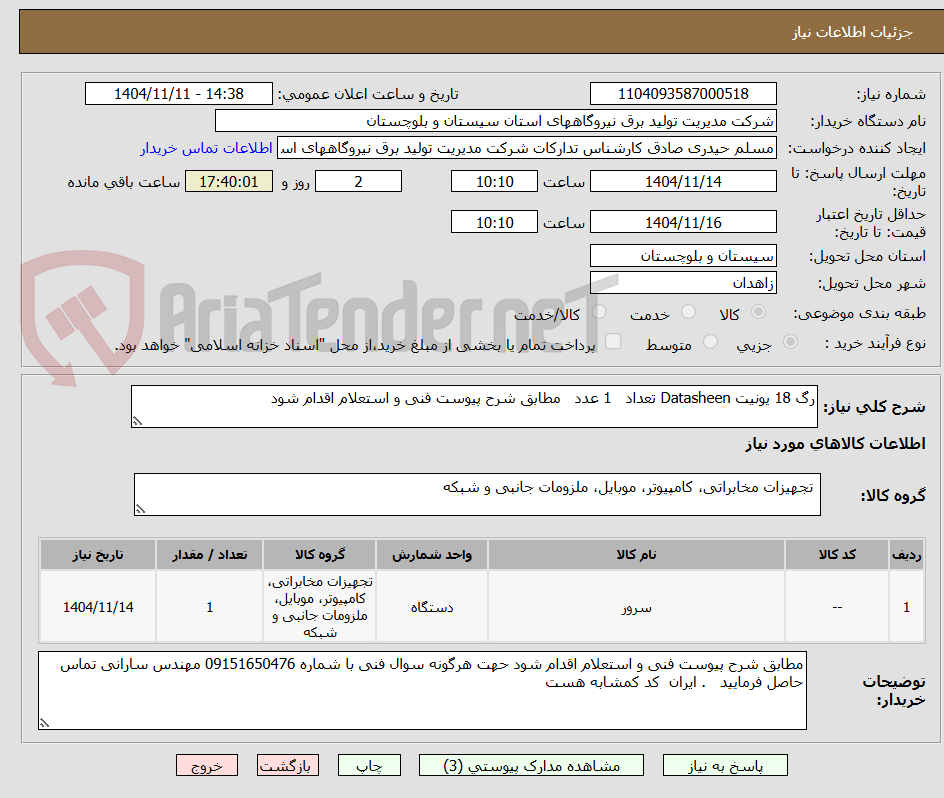Click the زاهدان city field

click(683, 283)
